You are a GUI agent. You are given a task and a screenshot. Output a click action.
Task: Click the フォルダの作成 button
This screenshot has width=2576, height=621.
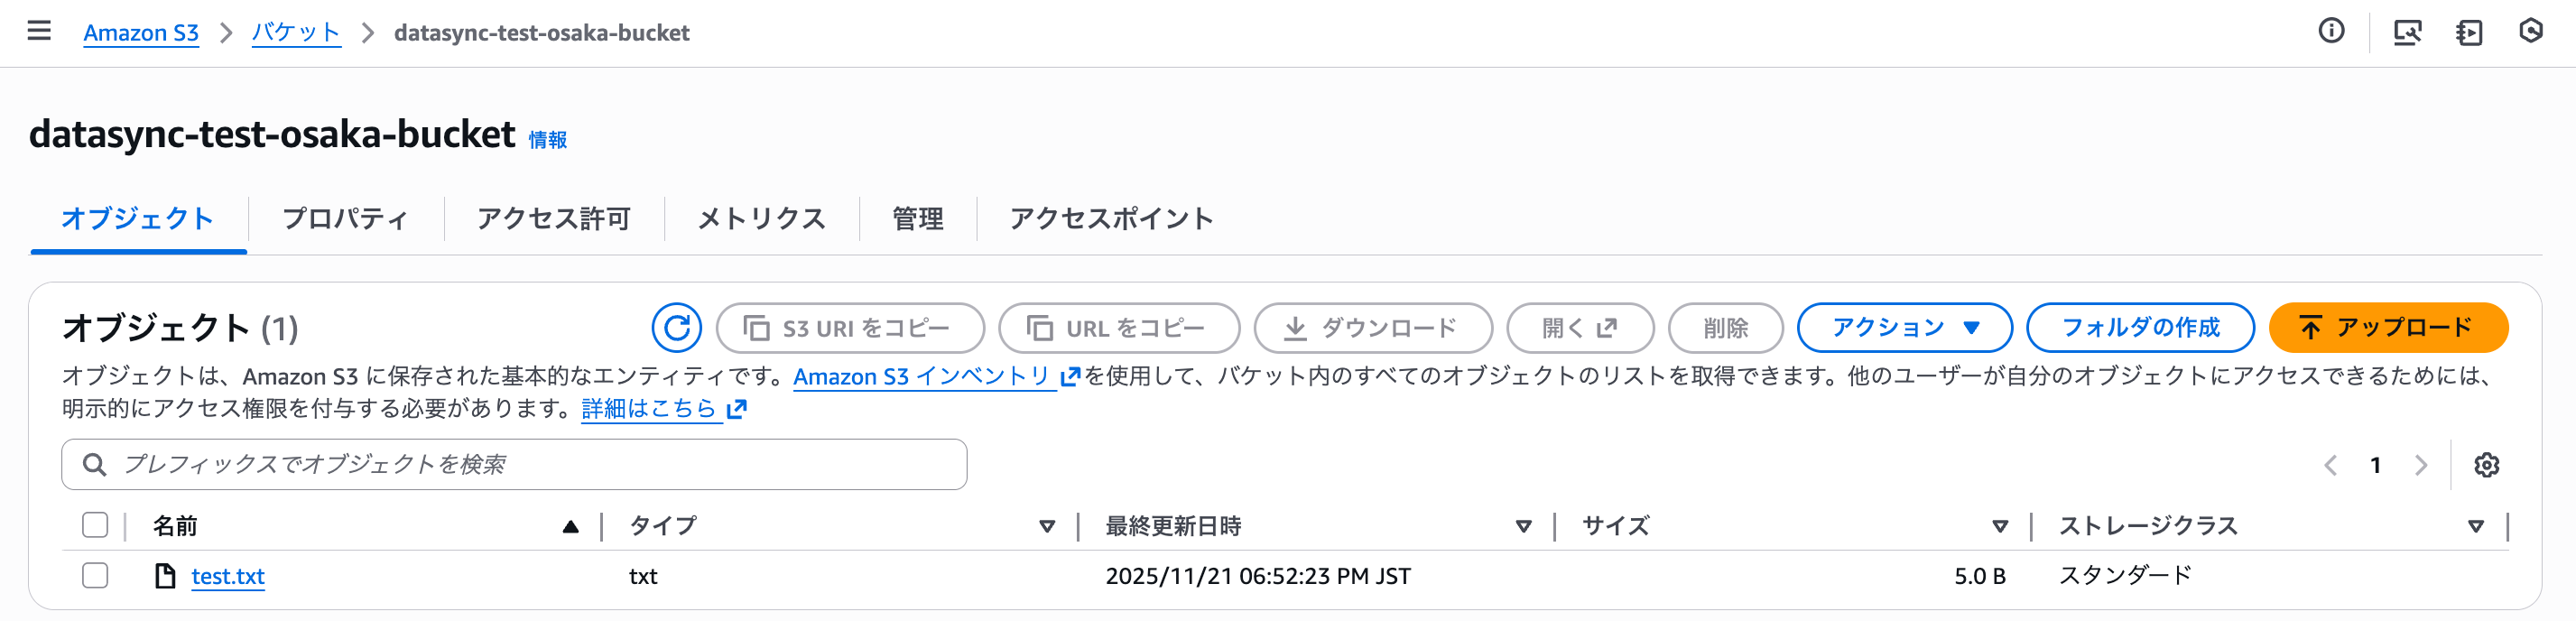pos(2140,328)
